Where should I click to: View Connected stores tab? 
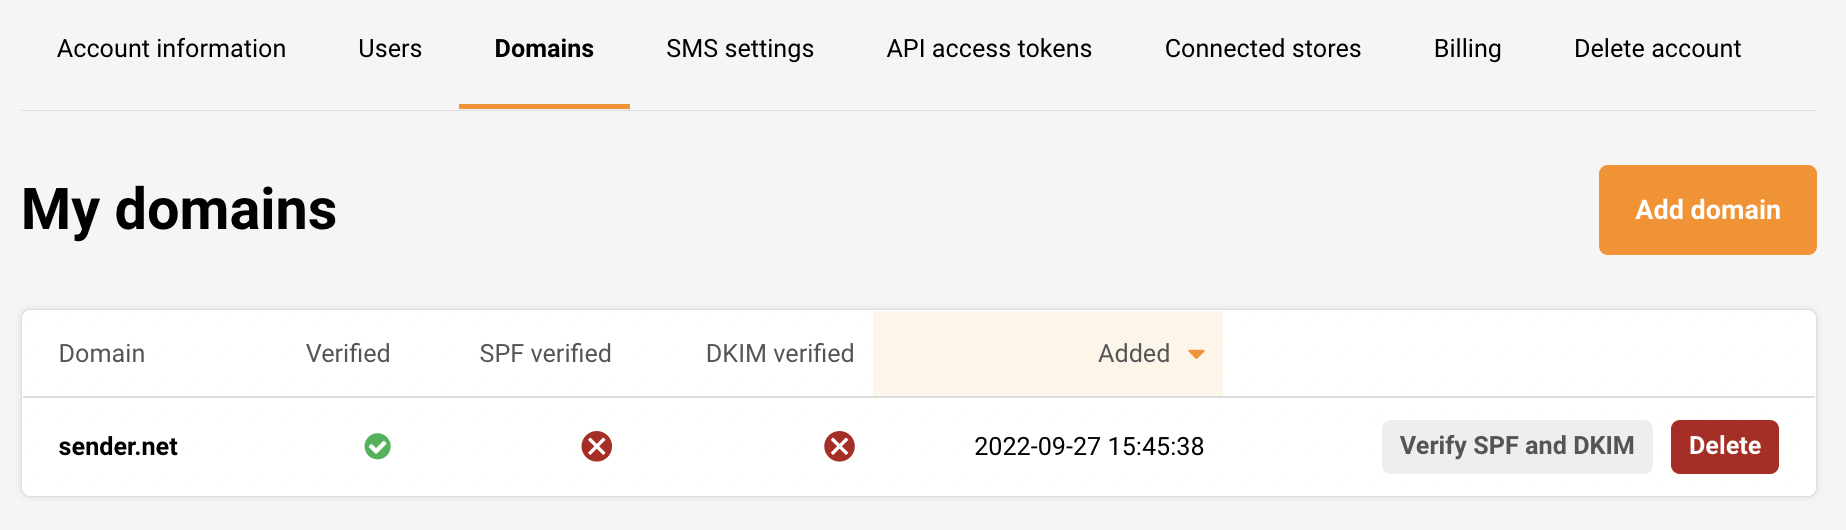(1262, 48)
